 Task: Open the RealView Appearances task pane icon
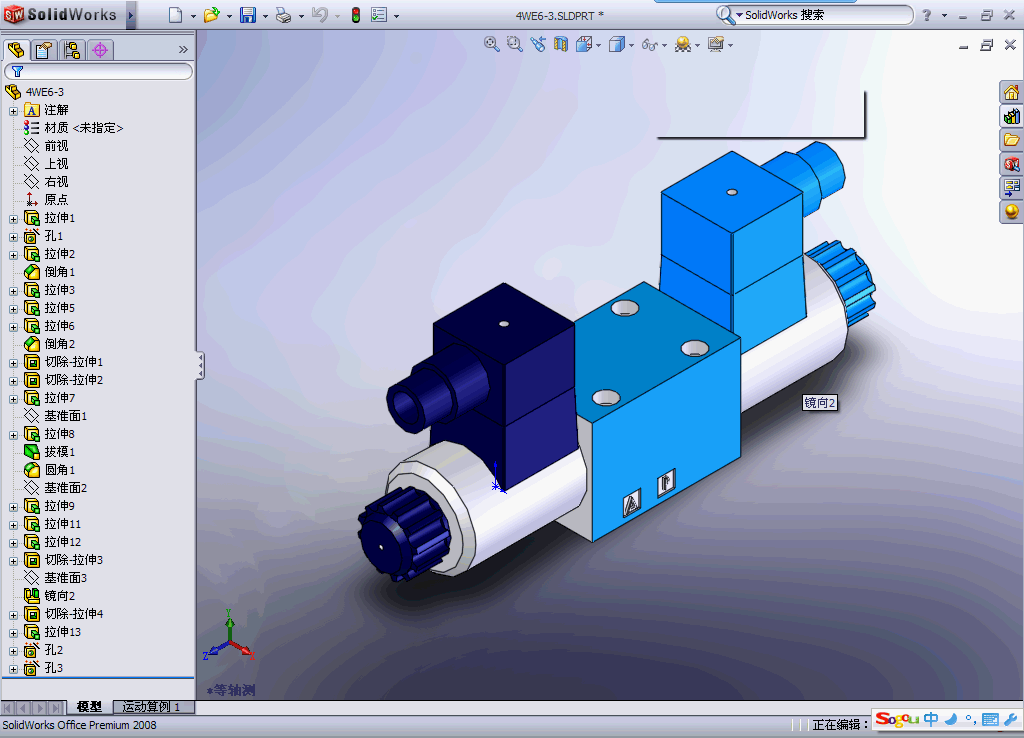pos(1011,212)
